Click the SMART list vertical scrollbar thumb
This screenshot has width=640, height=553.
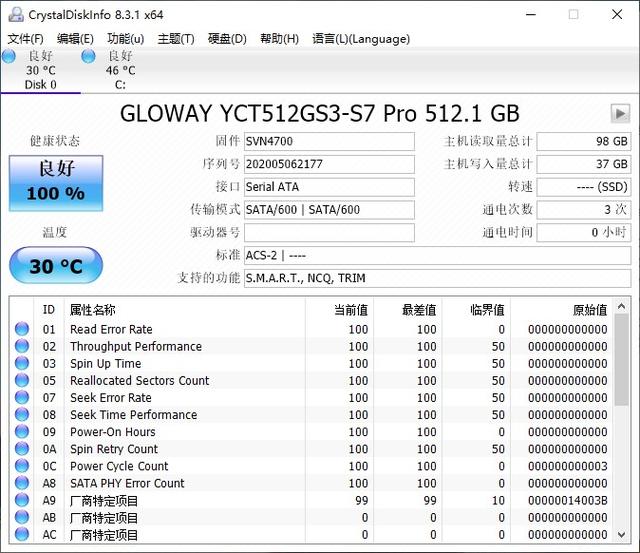pyautogui.click(x=622, y=360)
